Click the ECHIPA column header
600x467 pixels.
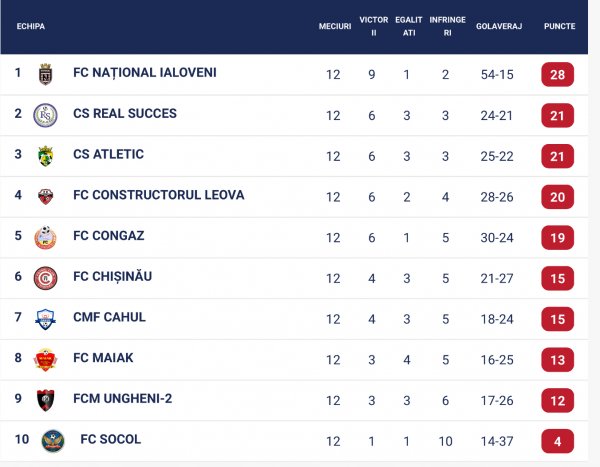click(x=31, y=26)
